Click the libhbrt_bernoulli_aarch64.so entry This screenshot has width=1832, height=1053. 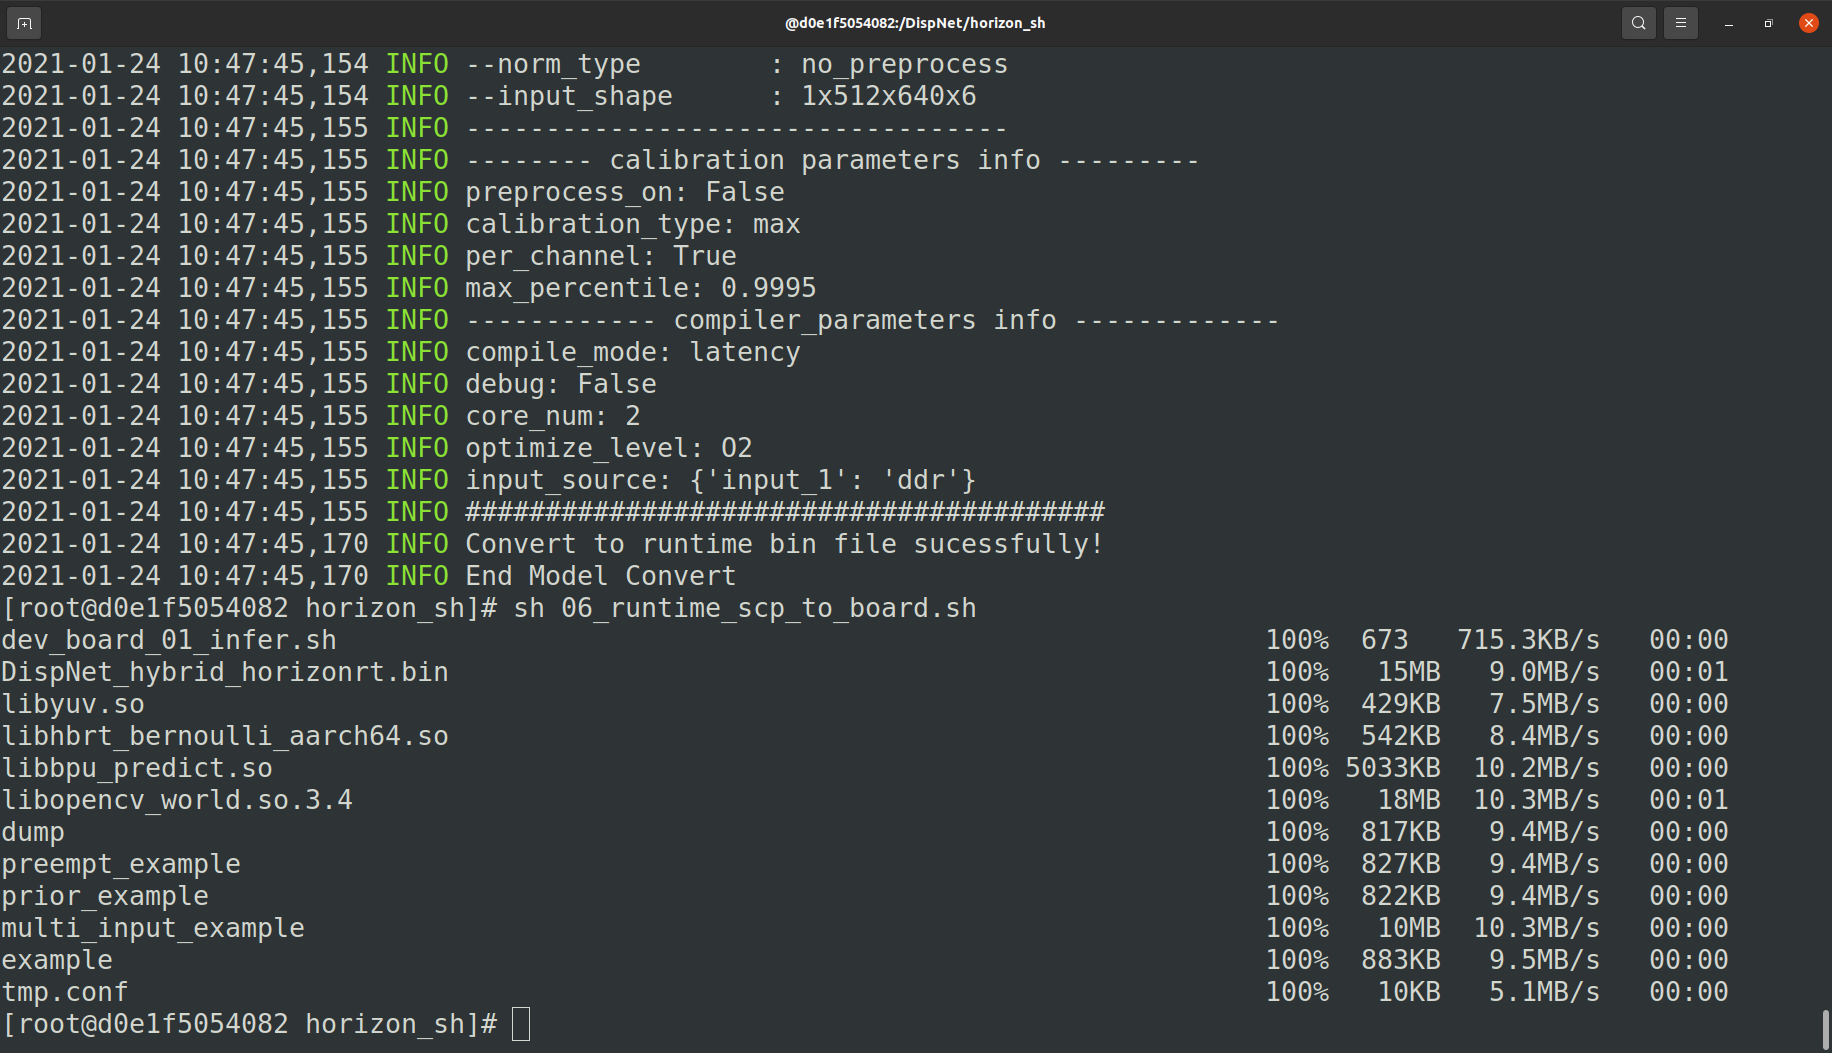click(x=225, y=736)
